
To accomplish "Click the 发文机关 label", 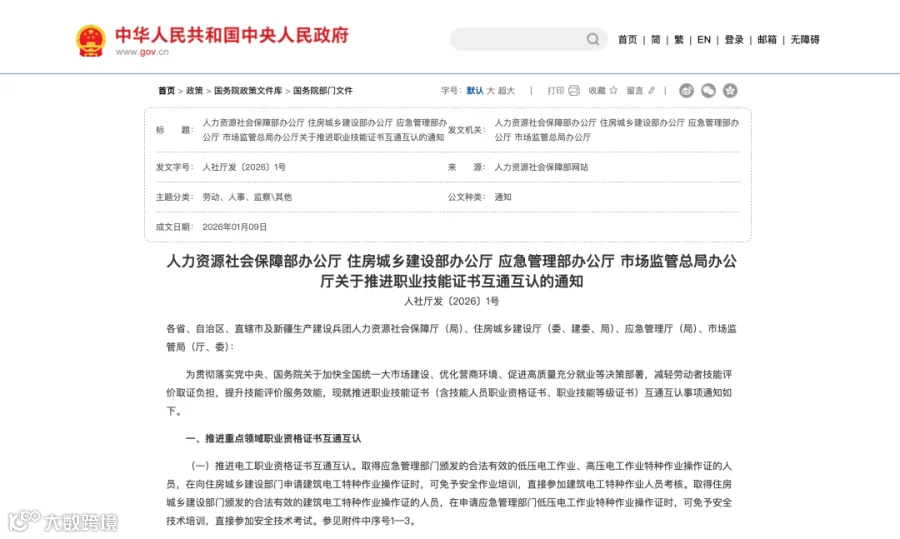I will point(467,130).
